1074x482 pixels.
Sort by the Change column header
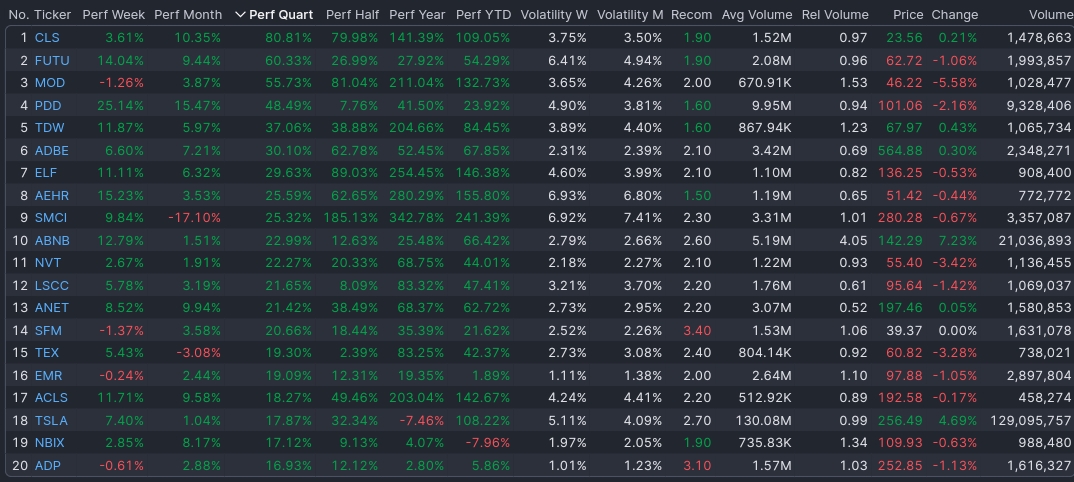(955, 14)
